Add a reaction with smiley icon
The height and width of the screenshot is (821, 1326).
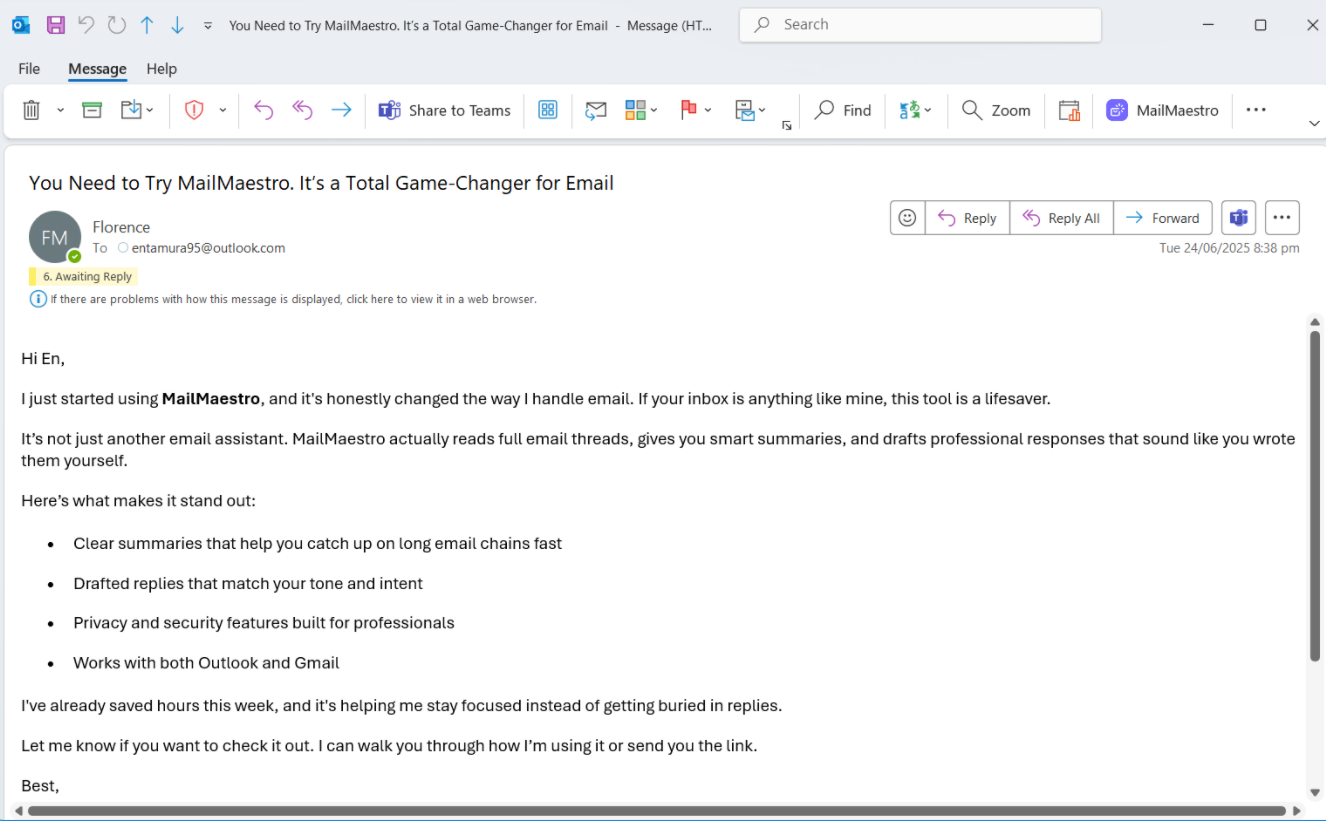coord(907,218)
